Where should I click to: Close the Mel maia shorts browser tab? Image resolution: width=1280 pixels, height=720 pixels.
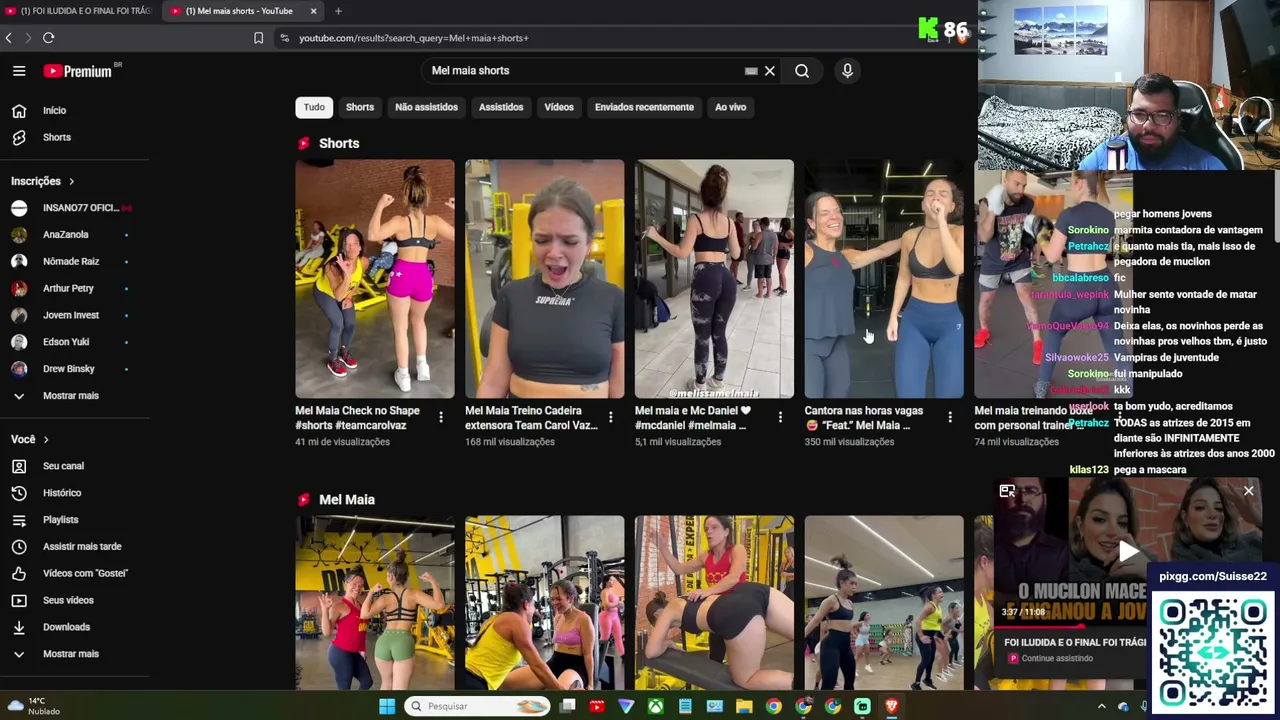pos(313,11)
